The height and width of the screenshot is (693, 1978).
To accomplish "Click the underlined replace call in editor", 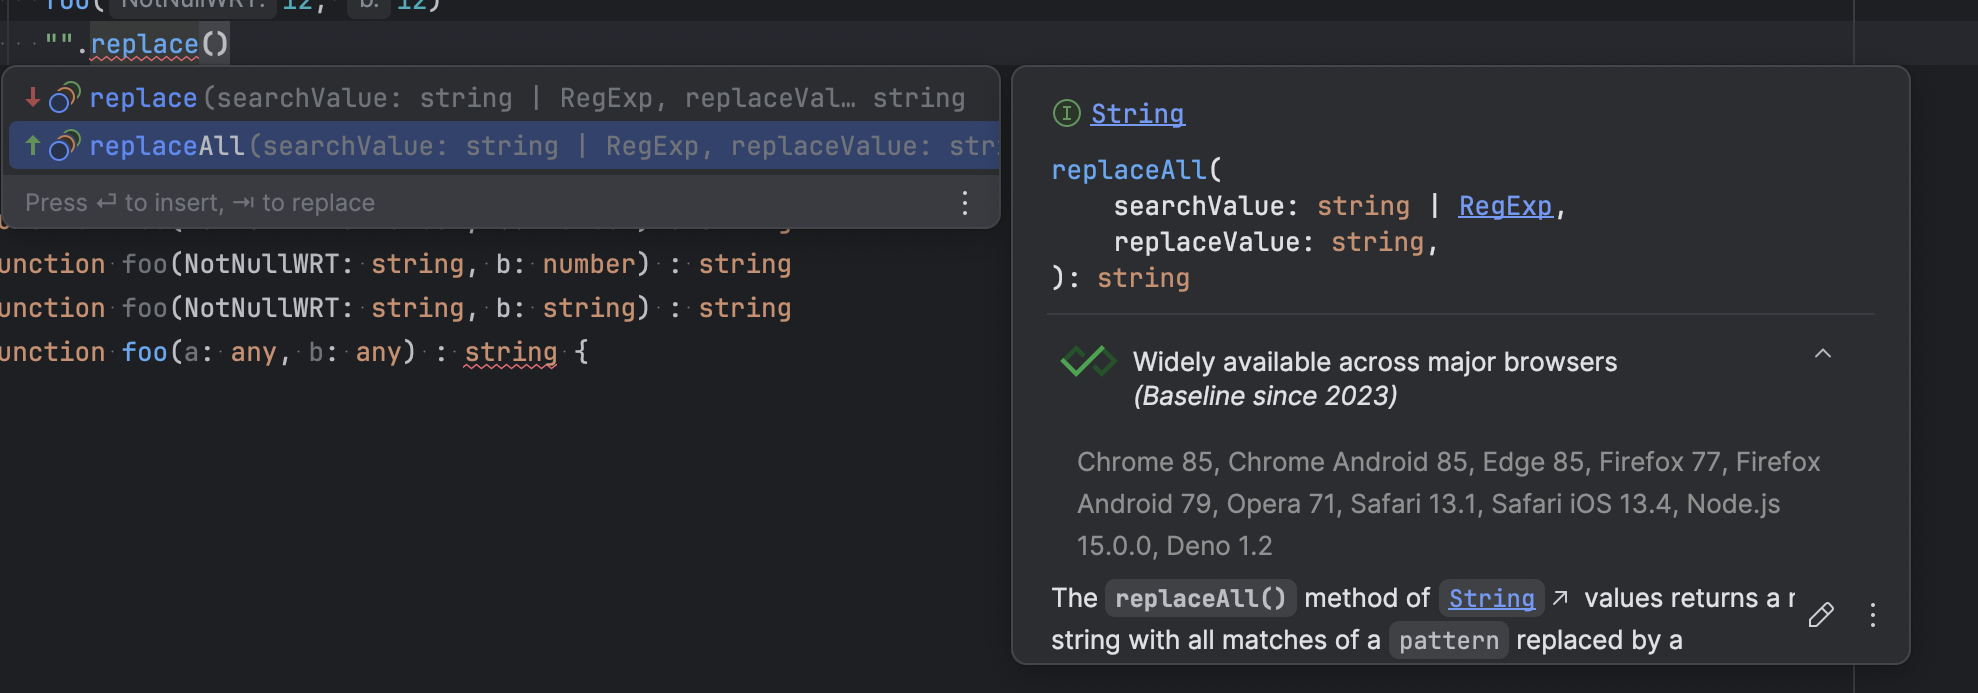I will click(x=144, y=45).
